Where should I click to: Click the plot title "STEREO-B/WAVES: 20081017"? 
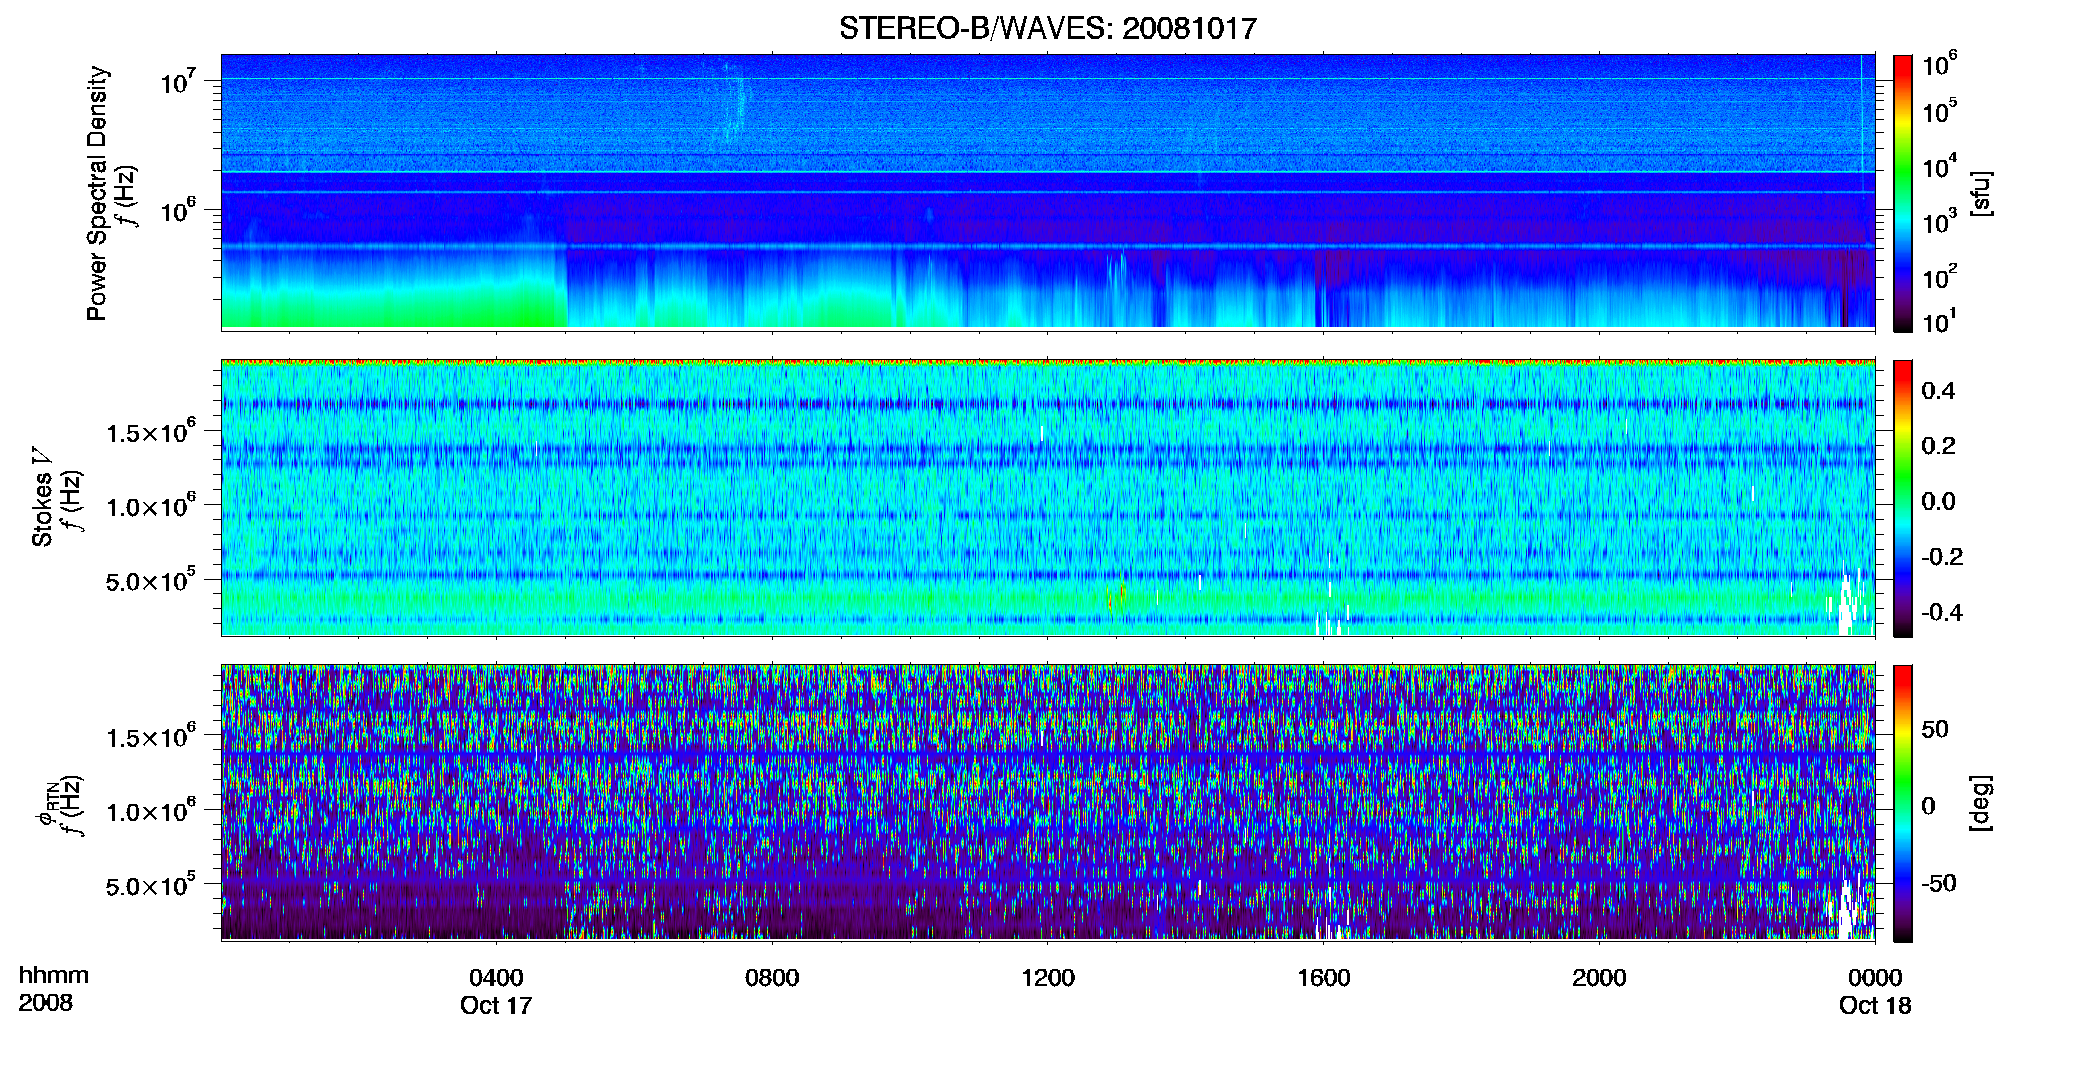pyautogui.click(x=1048, y=28)
